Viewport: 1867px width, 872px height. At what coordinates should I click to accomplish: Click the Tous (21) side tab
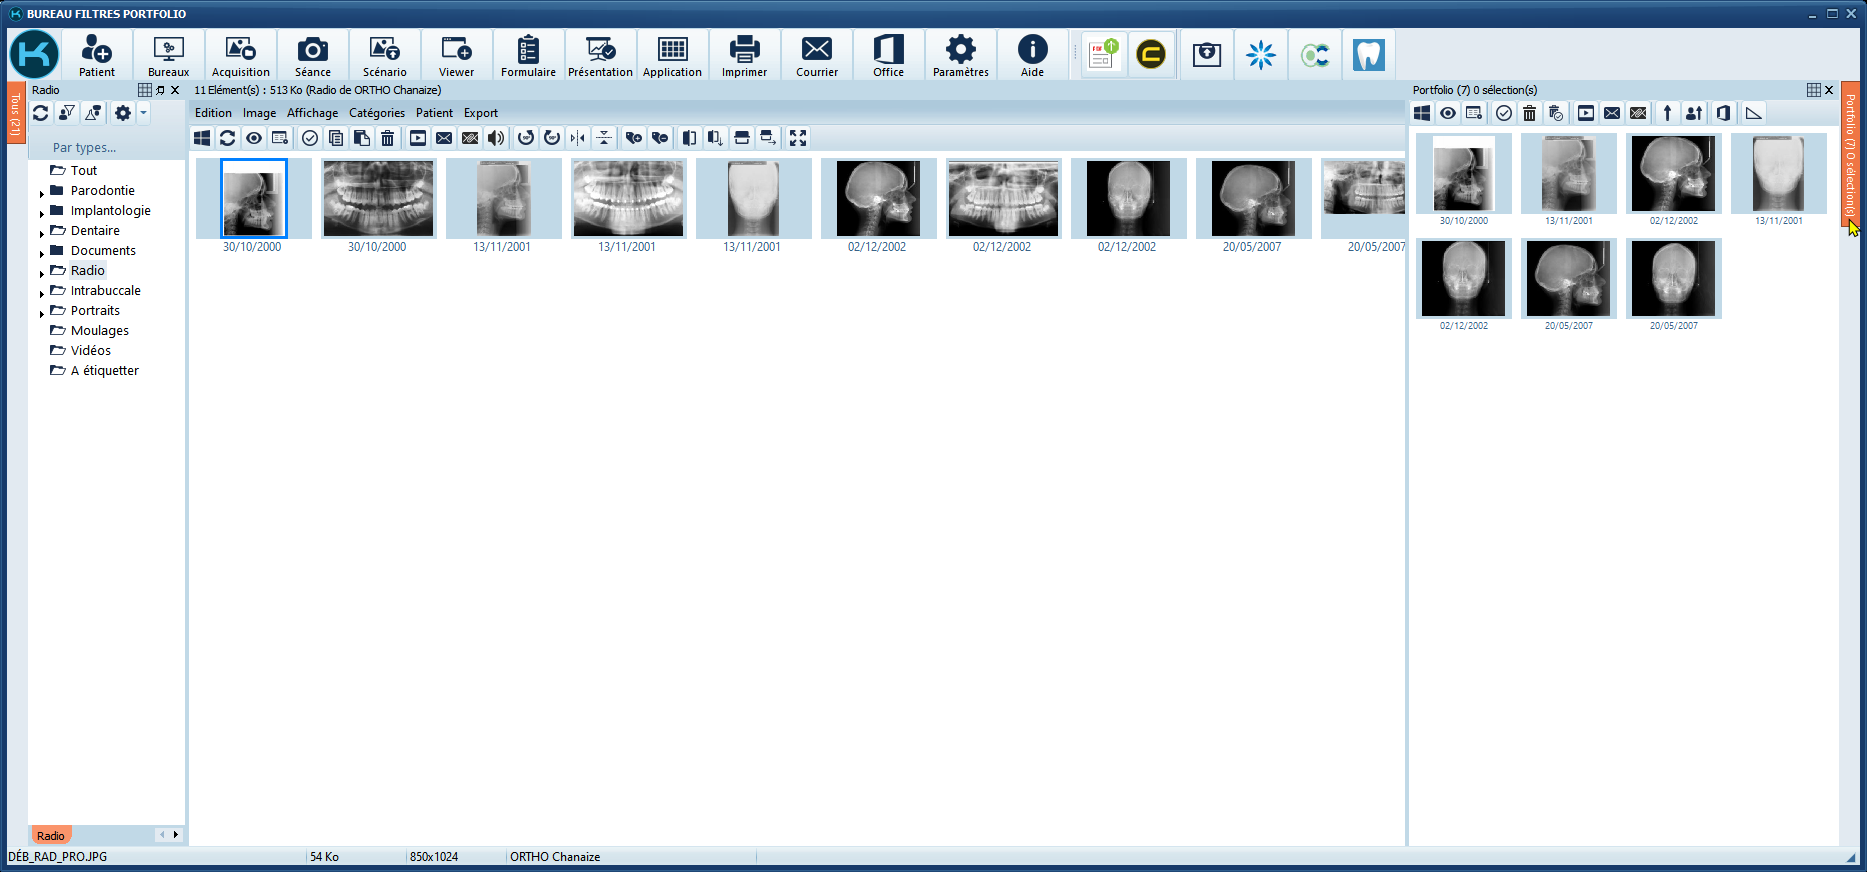(x=15, y=113)
